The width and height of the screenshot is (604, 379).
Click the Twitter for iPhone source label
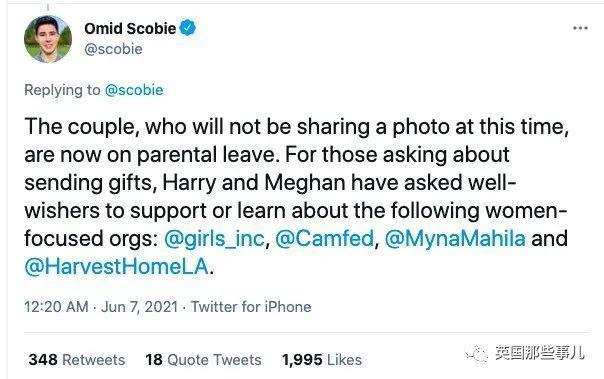(x=251, y=307)
